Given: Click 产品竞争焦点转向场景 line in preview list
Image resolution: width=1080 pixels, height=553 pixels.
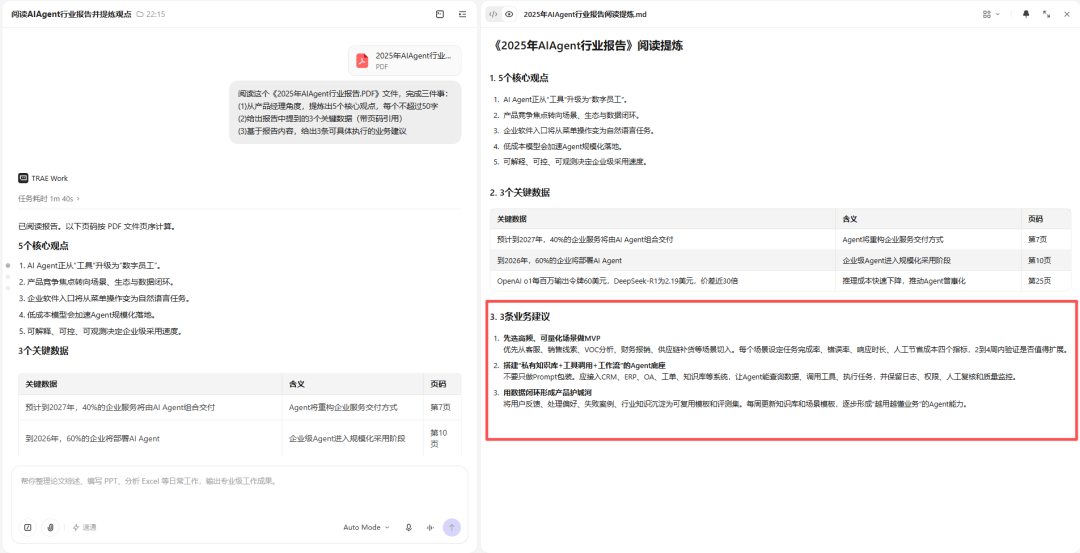Looking at the screenshot, I should [570, 115].
